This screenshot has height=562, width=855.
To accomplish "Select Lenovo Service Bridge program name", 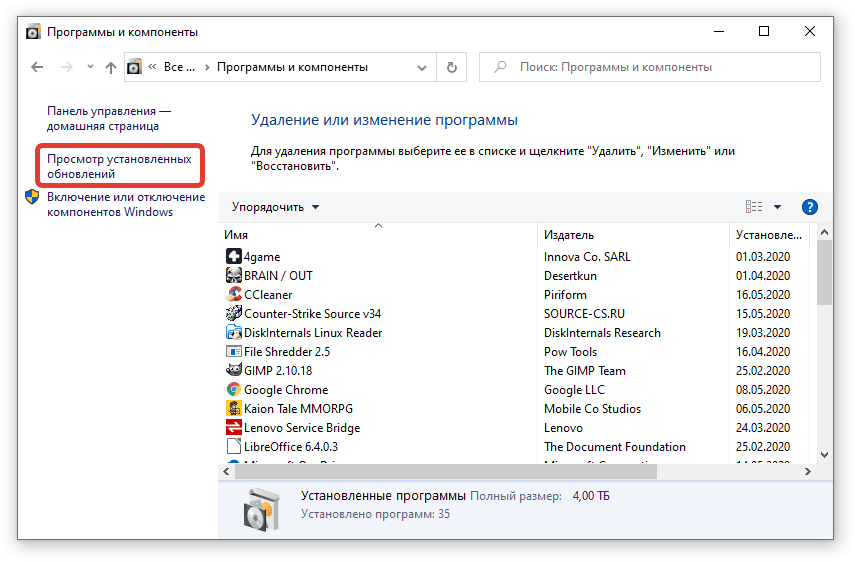I will click(302, 428).
